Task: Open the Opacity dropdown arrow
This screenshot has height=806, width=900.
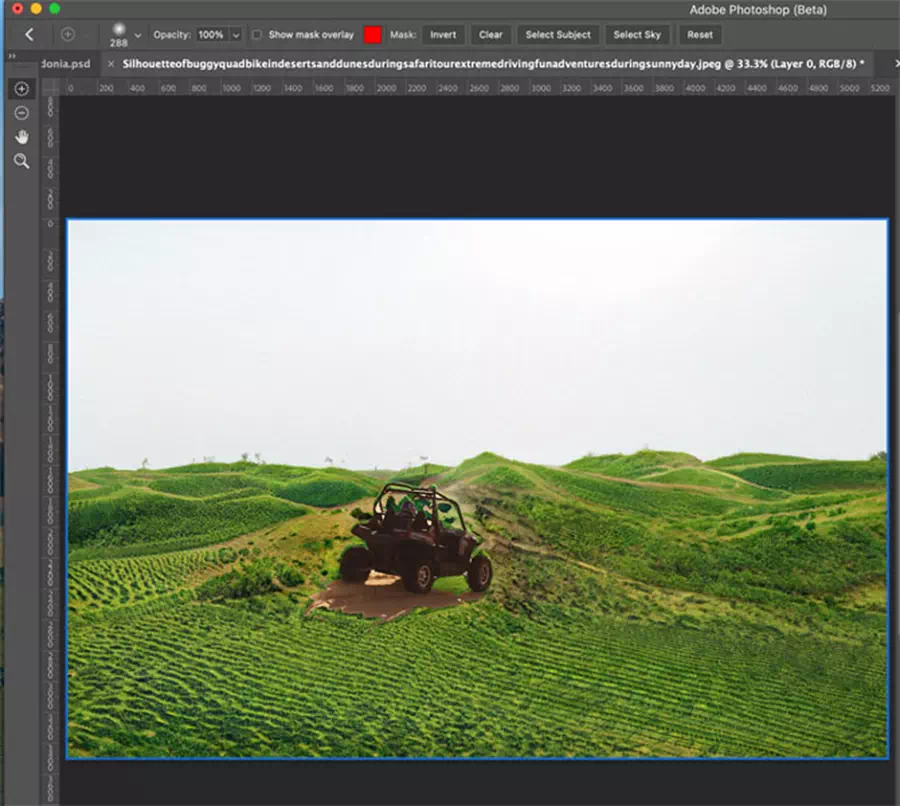Action: click(x=236, y=35)
